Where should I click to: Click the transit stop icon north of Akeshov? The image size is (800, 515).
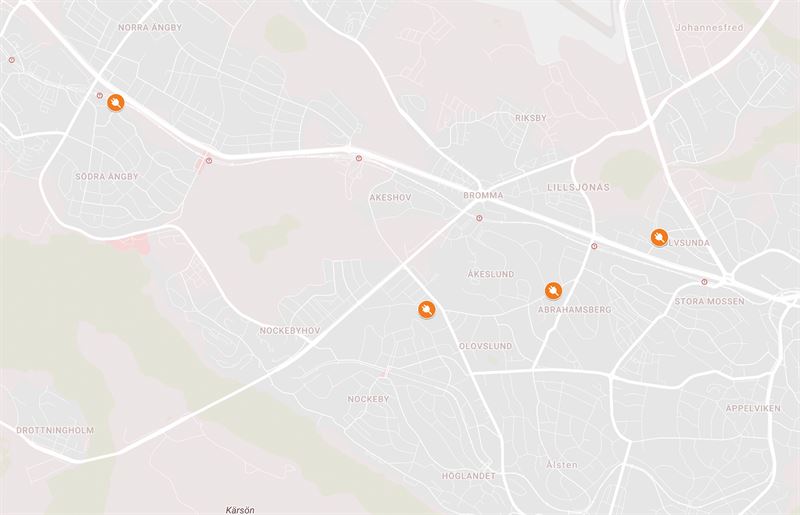point(359,158)
